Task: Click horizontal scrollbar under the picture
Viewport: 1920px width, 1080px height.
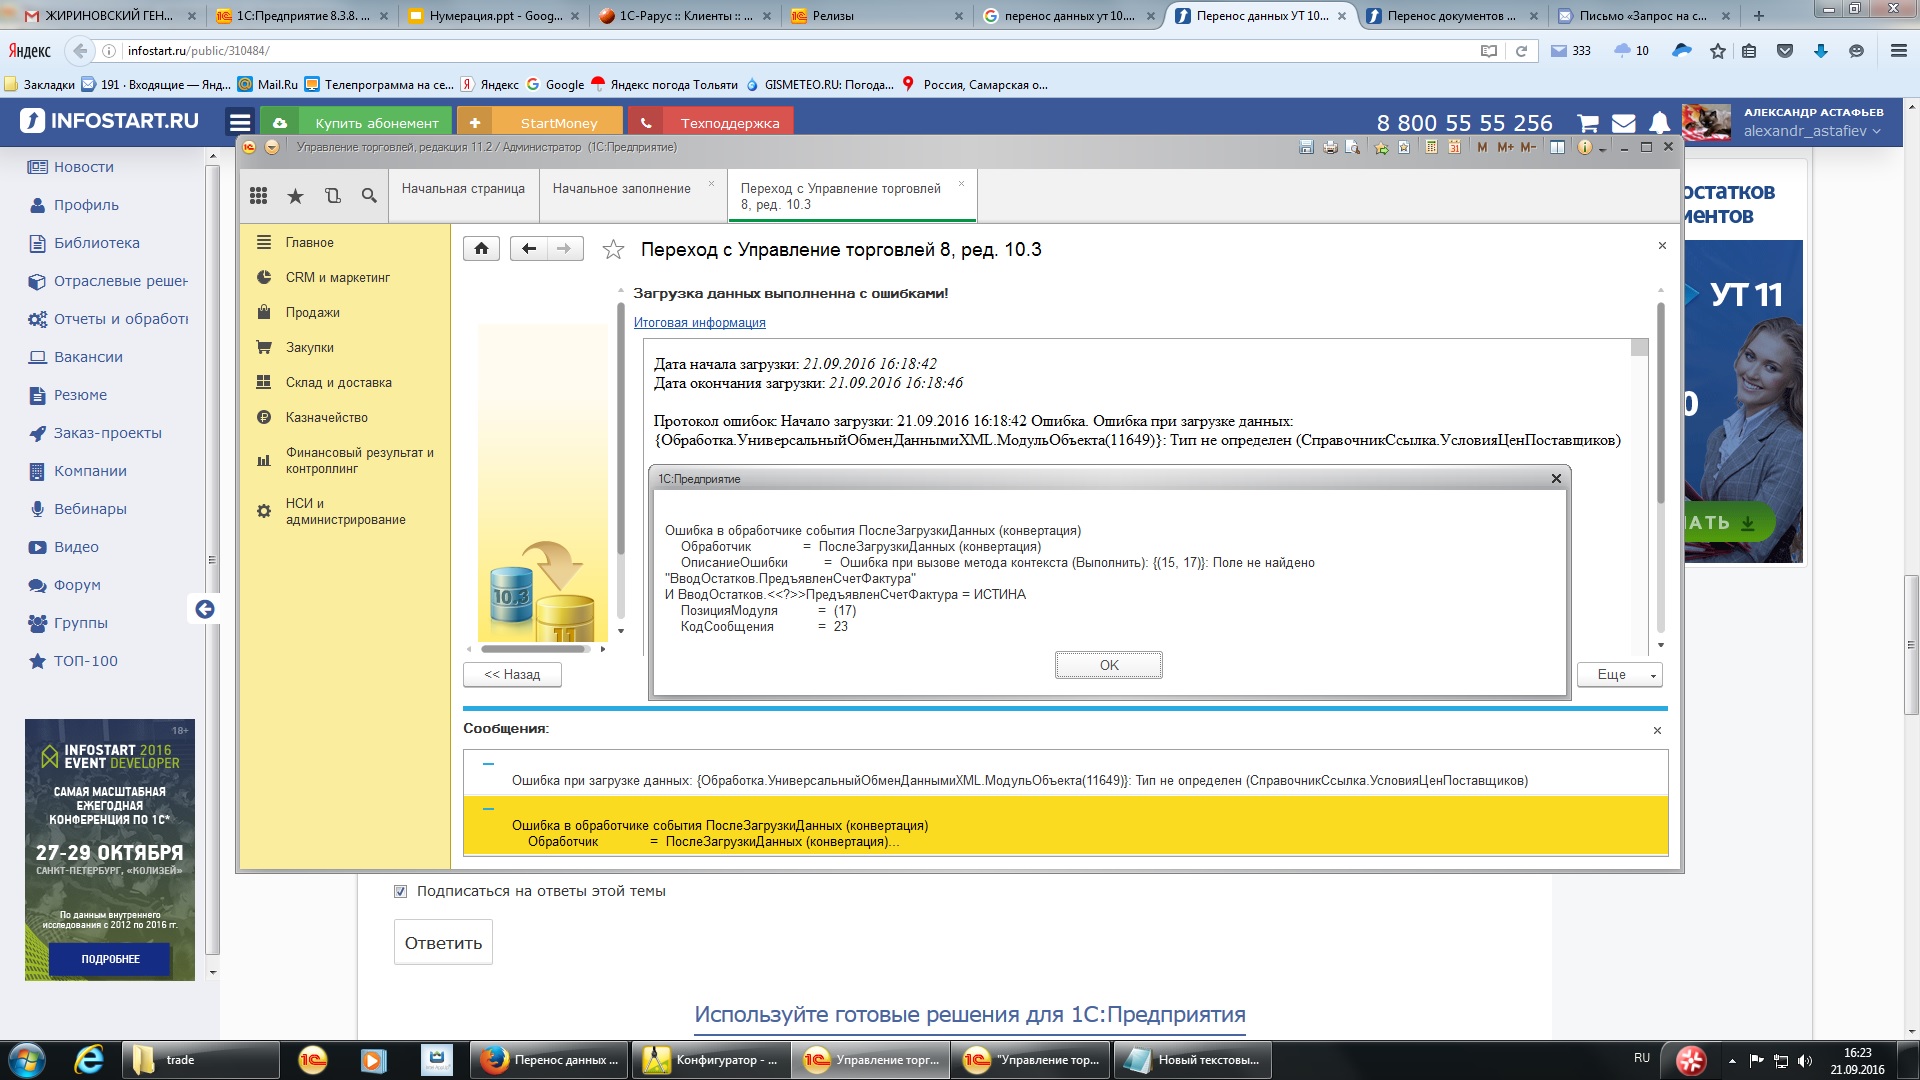Action: point(534,649)
